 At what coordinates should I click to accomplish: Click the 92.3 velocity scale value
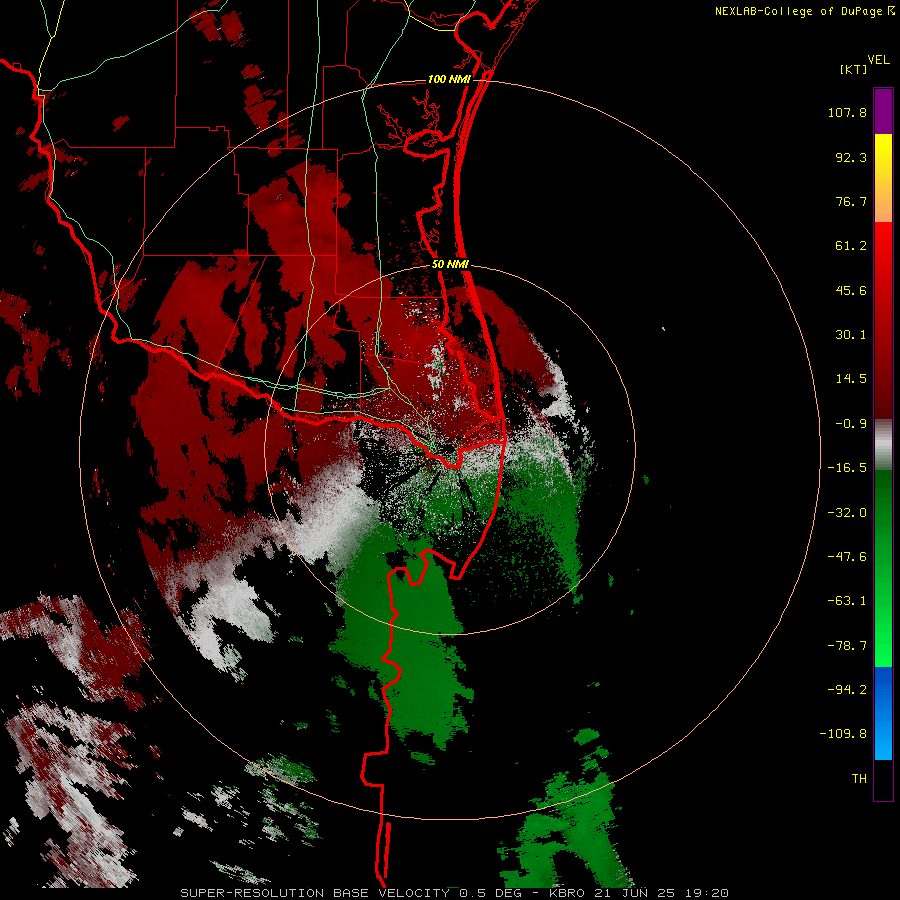point(851,157)
